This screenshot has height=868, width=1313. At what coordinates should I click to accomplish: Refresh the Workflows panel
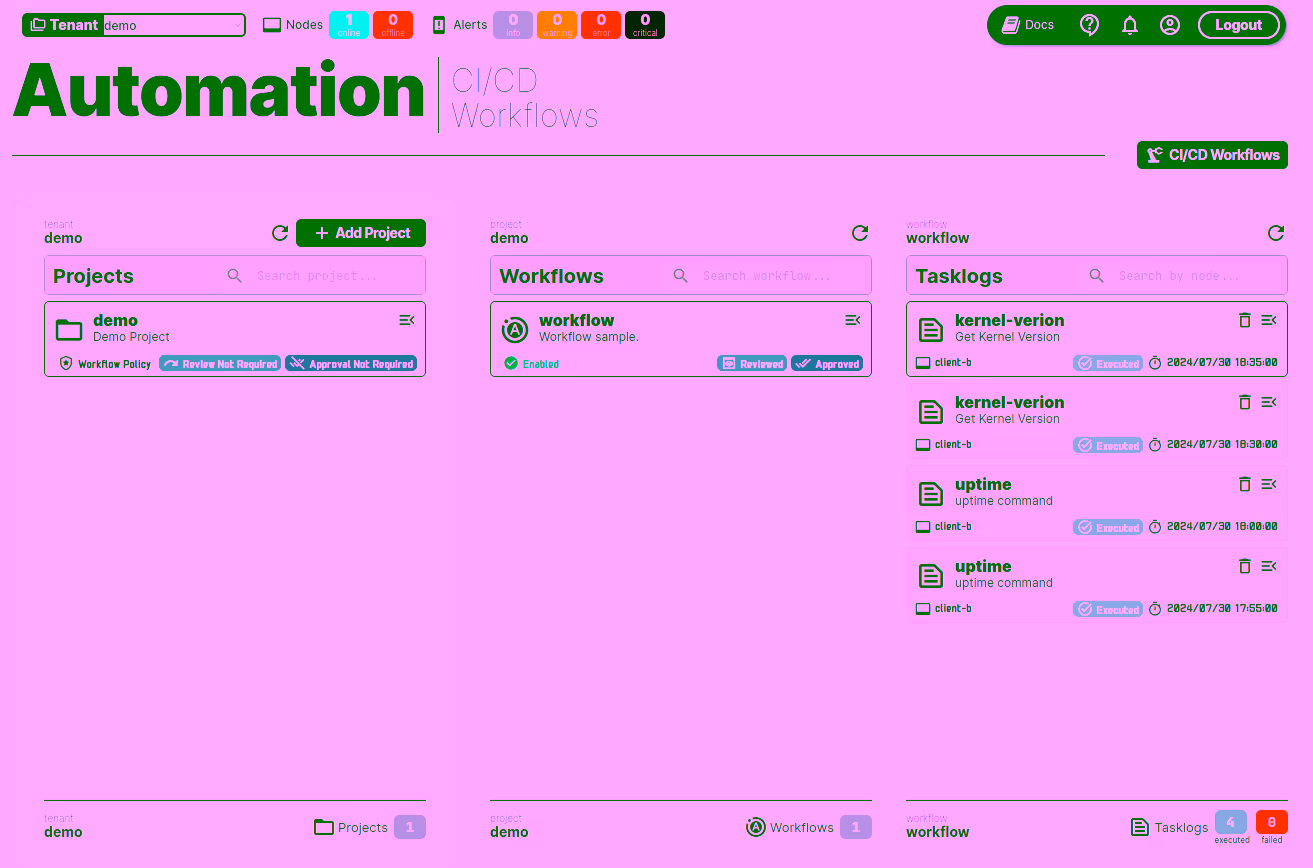point(860,233)
